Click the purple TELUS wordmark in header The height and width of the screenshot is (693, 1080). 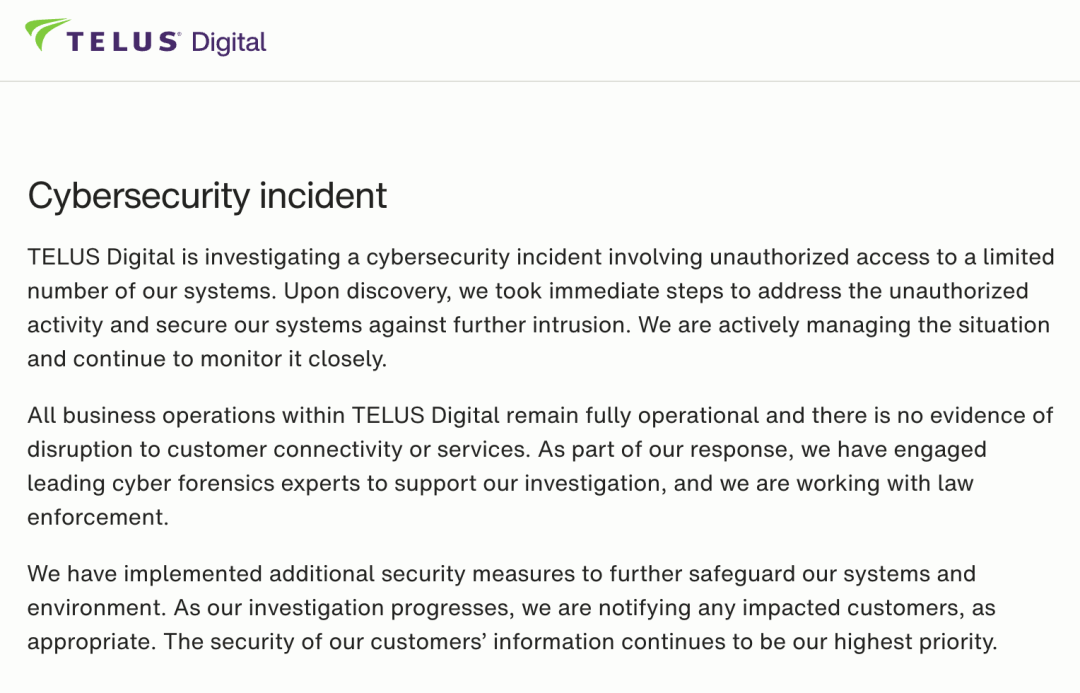(x=122, y=42)
